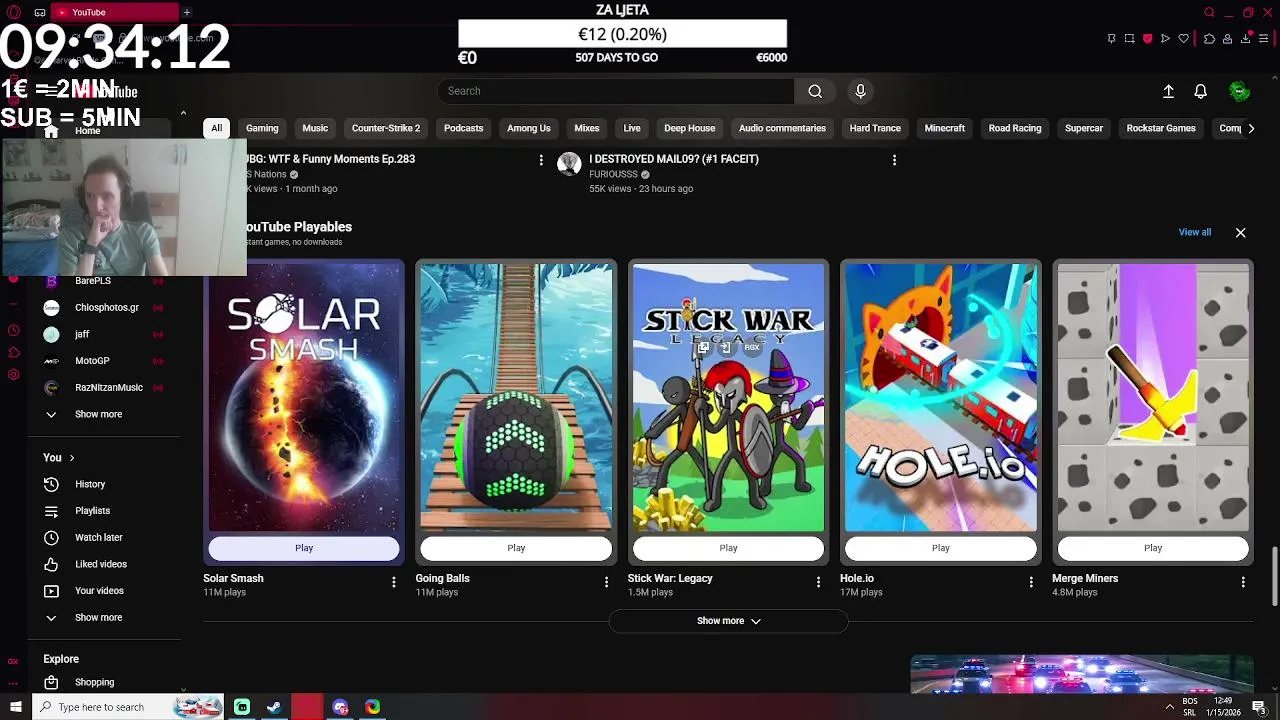This screenshot has height=720, width=1280.
Task: Open menu for WTF & Funny Moments video
Action: pos(541,160)
